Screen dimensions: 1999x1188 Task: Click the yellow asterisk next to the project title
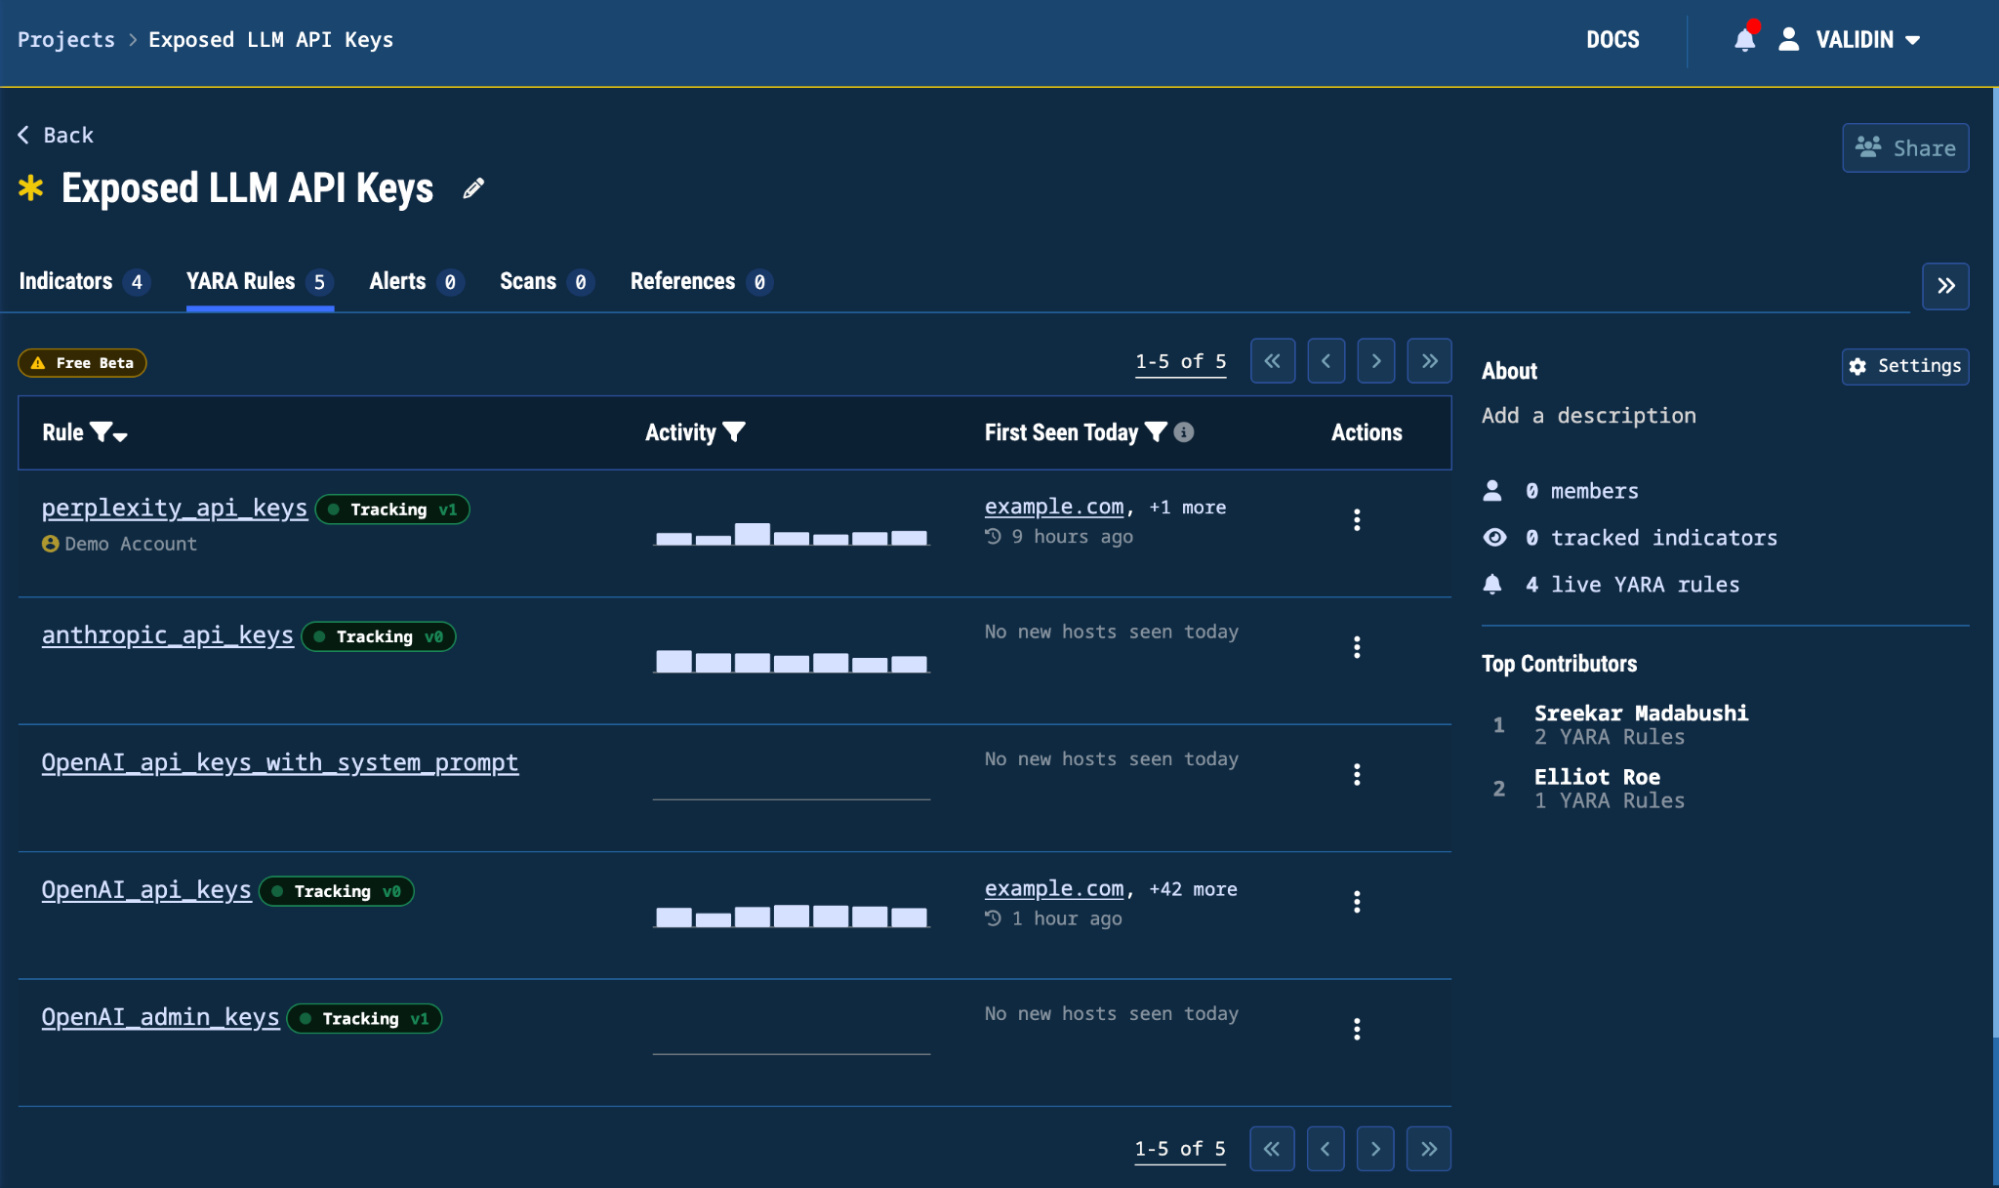click(31, 188)
